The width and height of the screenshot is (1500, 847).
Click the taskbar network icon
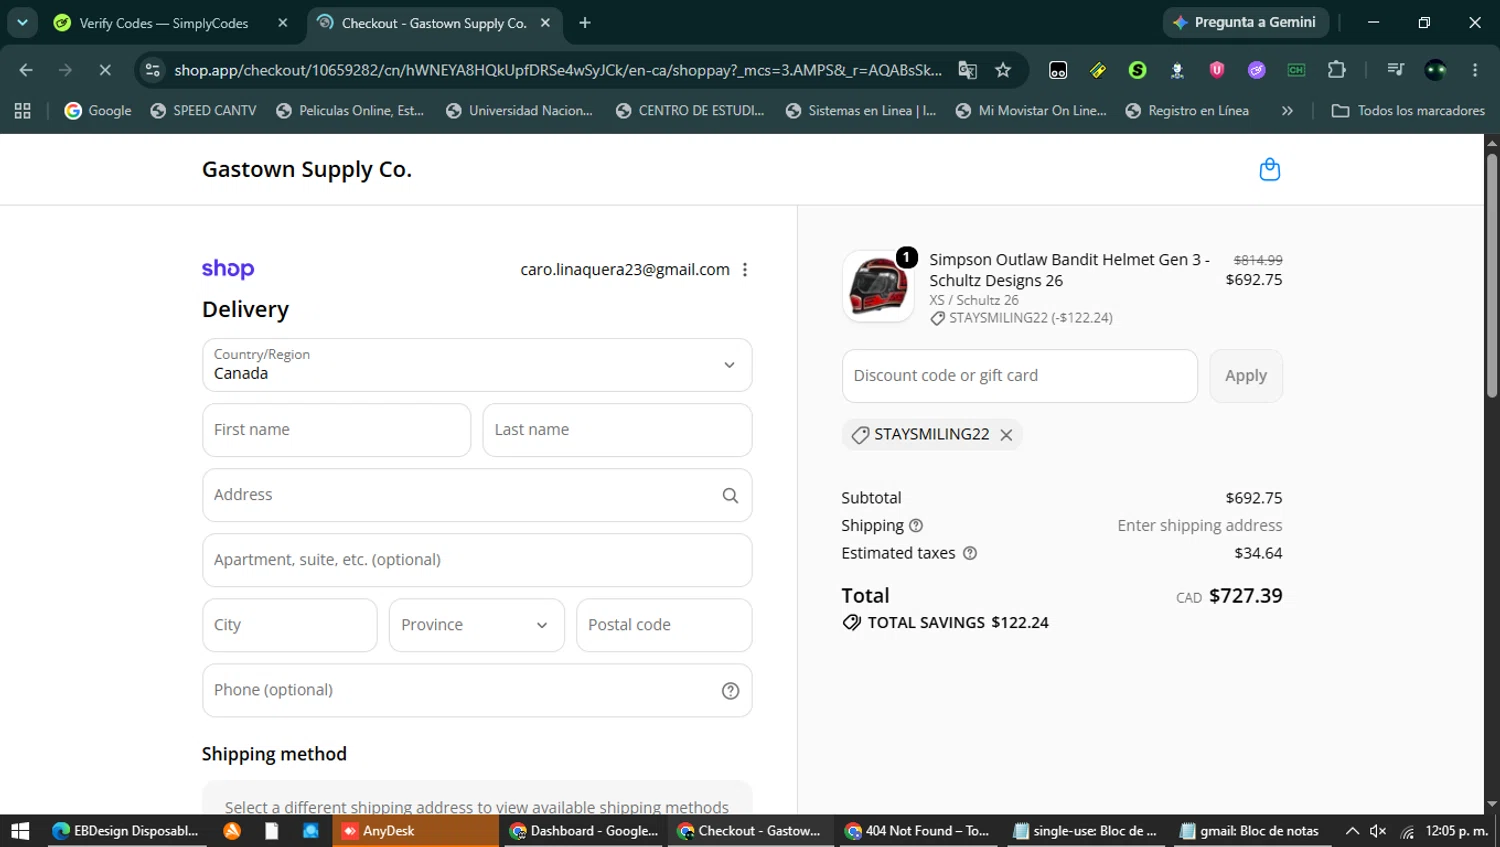coord(1407,831)
